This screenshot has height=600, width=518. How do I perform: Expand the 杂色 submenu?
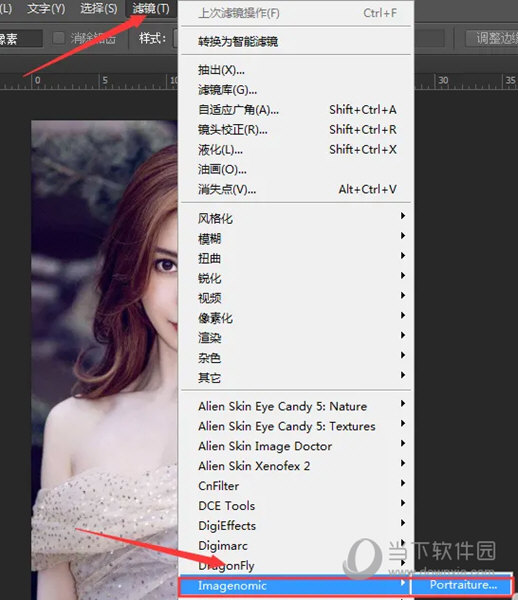click(295, 358)
